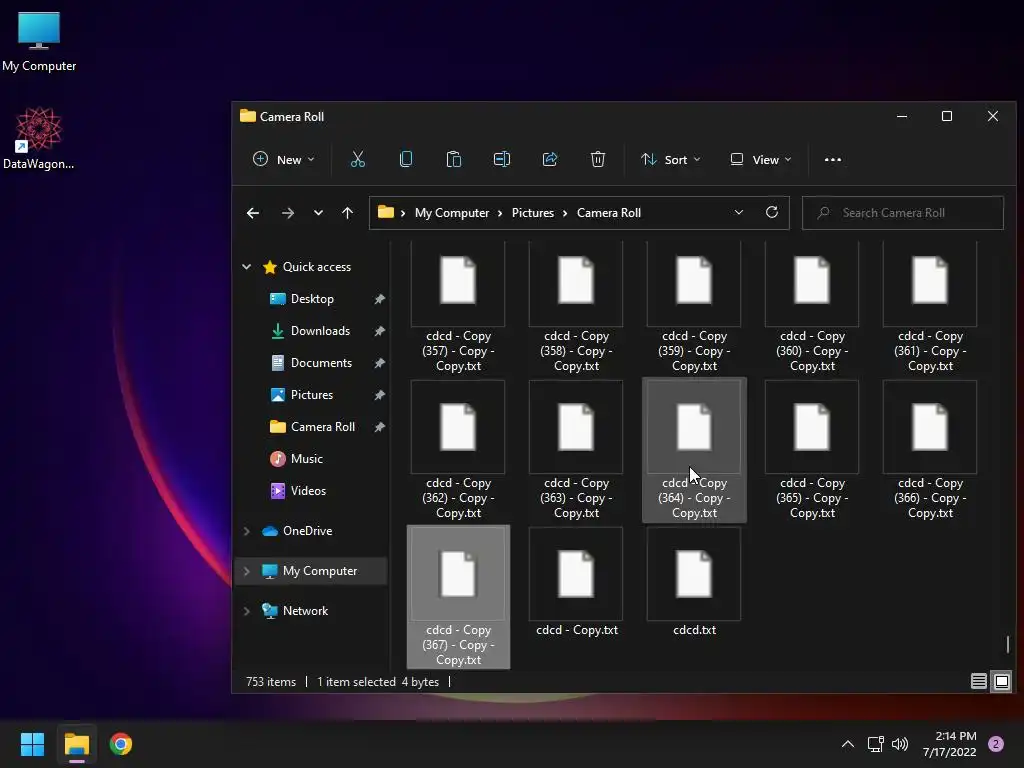
Task: Click pin icon next to Camera Roll
Action: point(379,427)
